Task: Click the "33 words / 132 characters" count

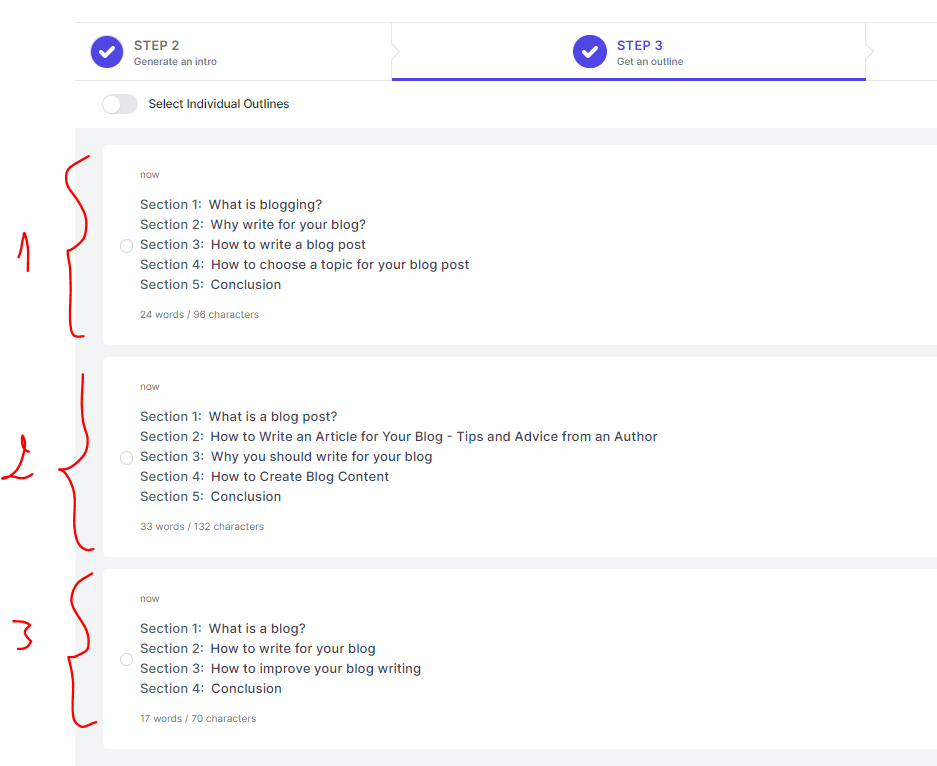Action: [x=202, y=527]
